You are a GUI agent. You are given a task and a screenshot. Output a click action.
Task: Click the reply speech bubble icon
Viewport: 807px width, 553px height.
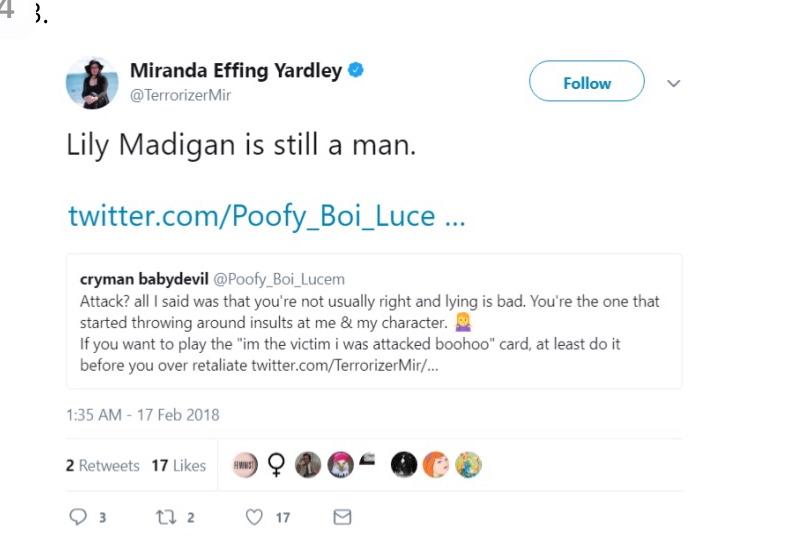click(x=78, y=517)
